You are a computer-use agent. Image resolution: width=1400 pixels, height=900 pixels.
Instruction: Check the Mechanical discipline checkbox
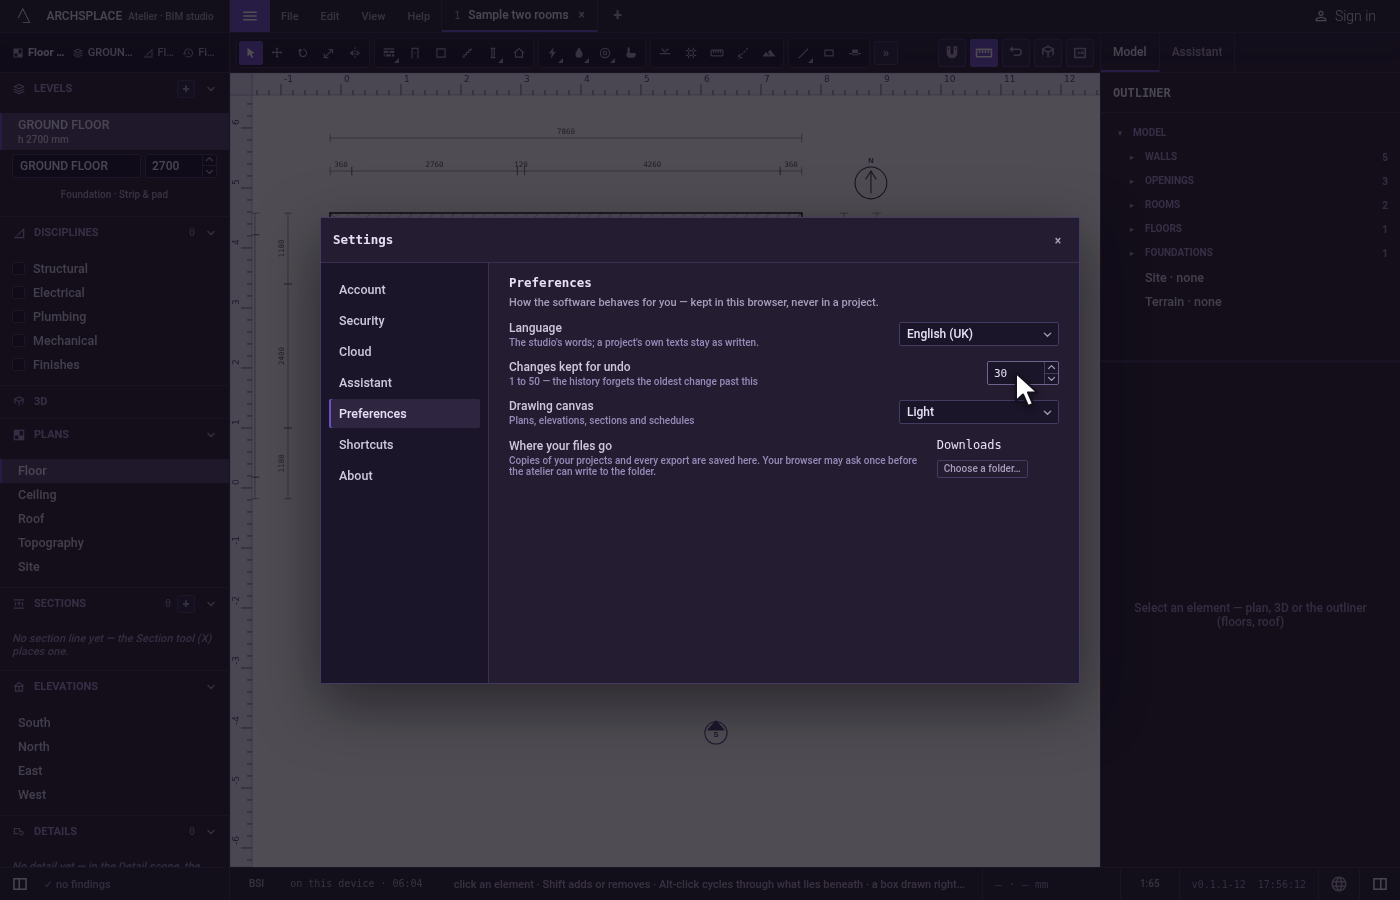pos(18,341)
